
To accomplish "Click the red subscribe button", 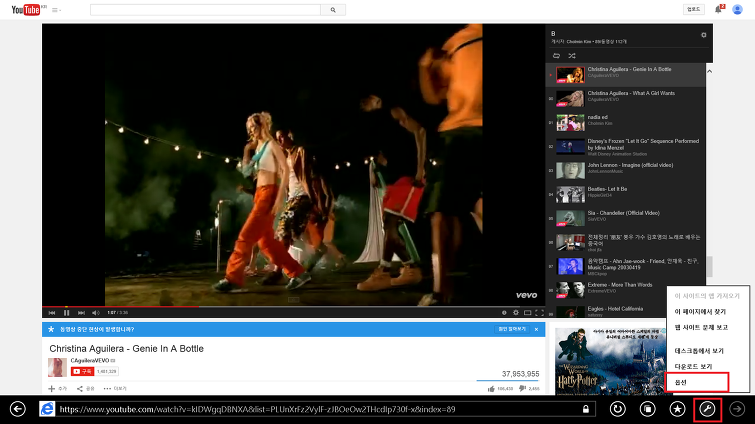I will 82,372.
